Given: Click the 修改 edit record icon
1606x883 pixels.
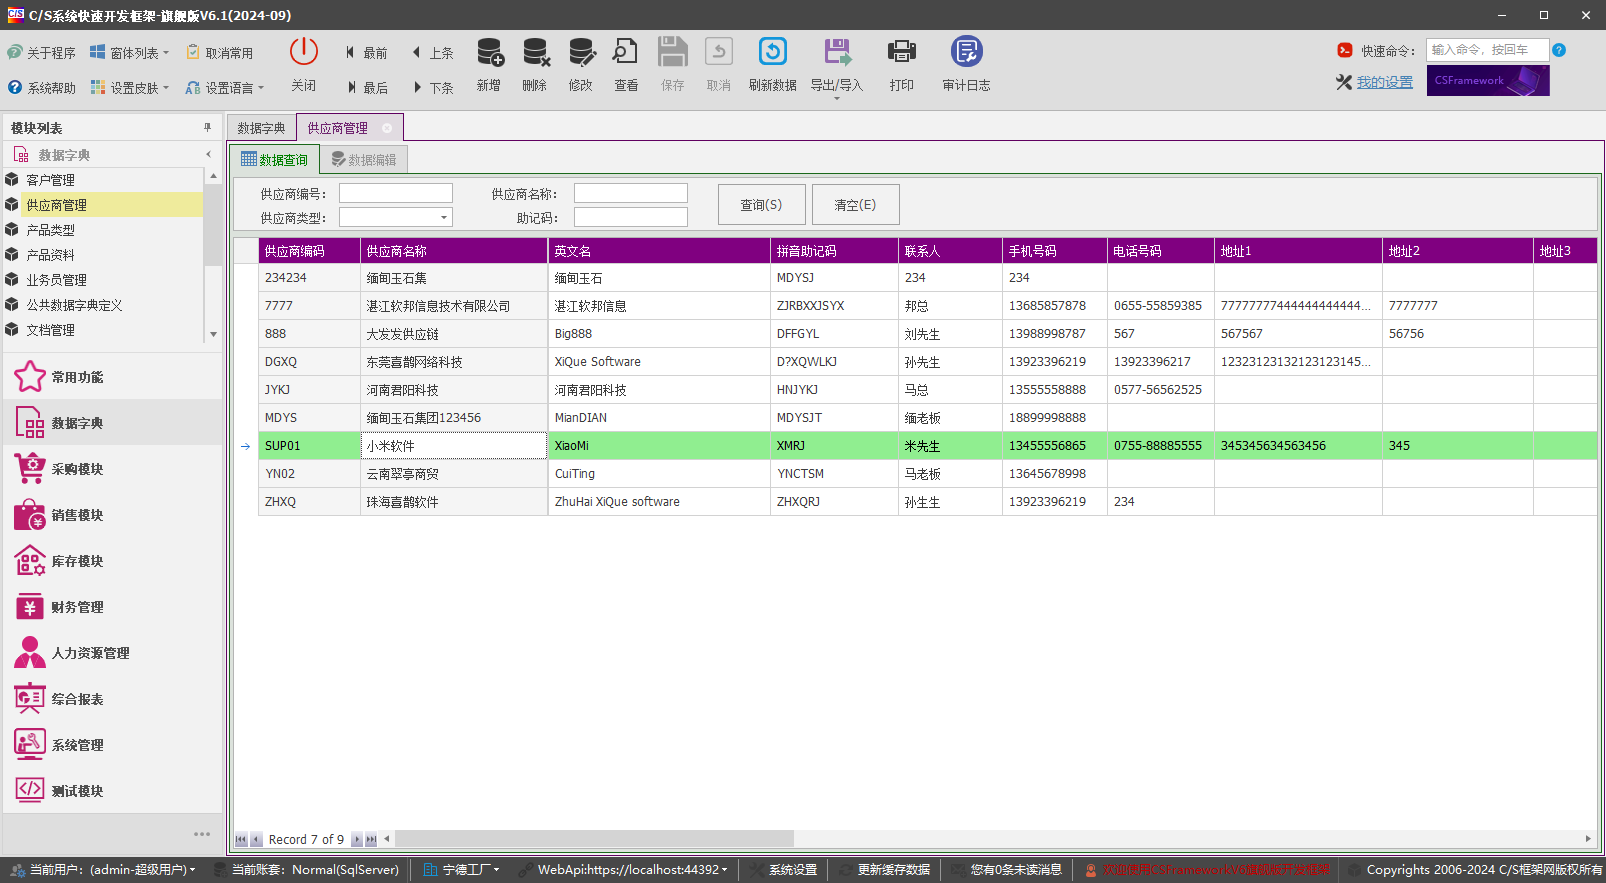Looking at the screenshot, I should (582, 52).
